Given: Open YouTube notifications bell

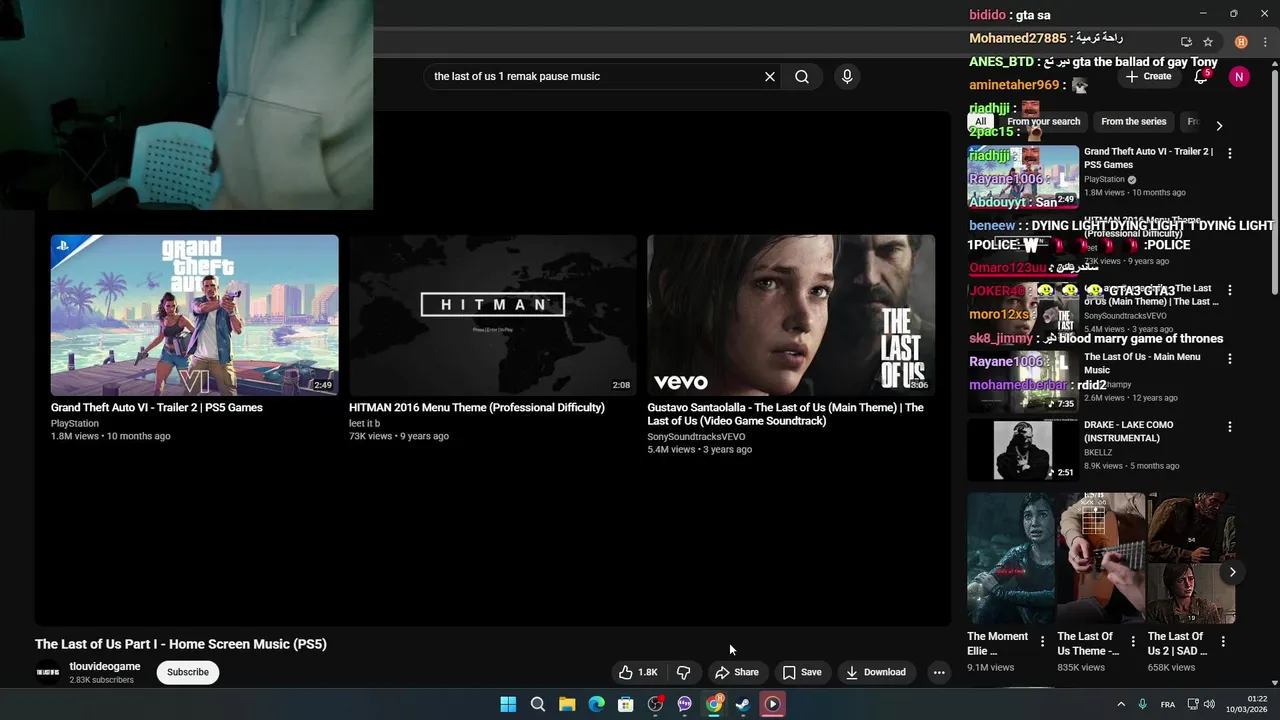Looking at the screenshot, I should [1201, 76].
